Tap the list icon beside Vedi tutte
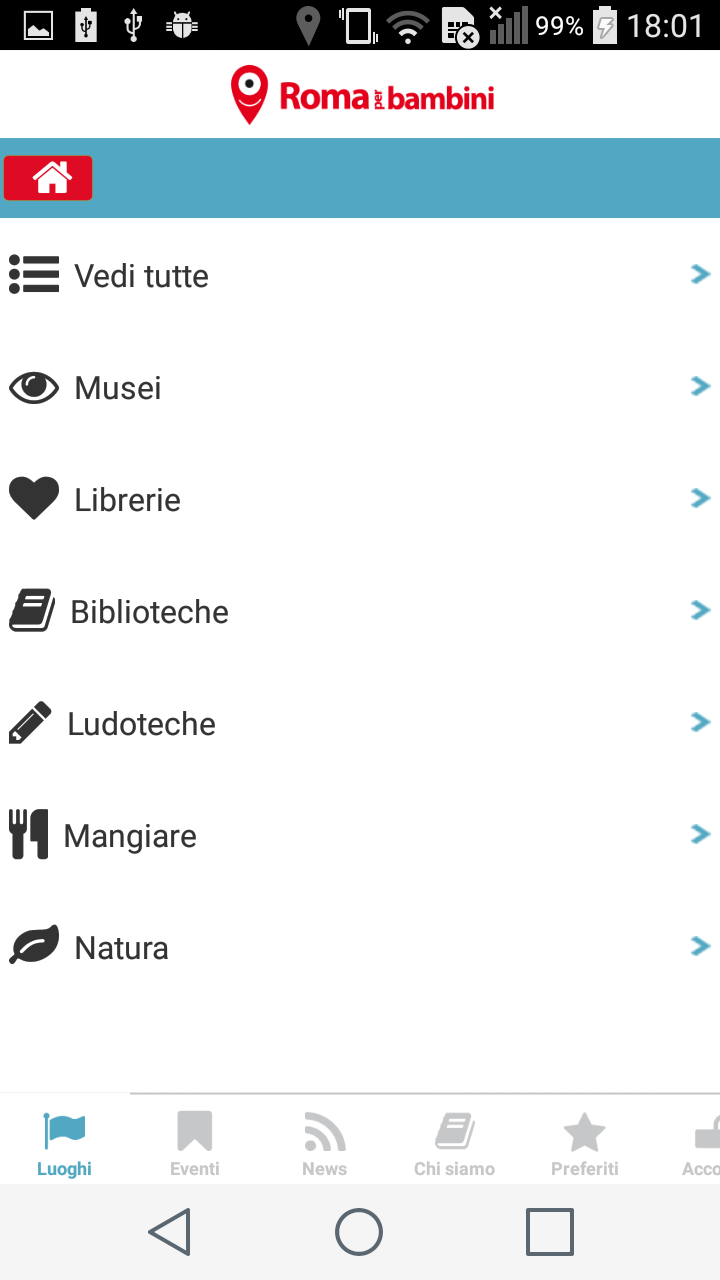This screenshot has width=720, height=1280. 34,275
